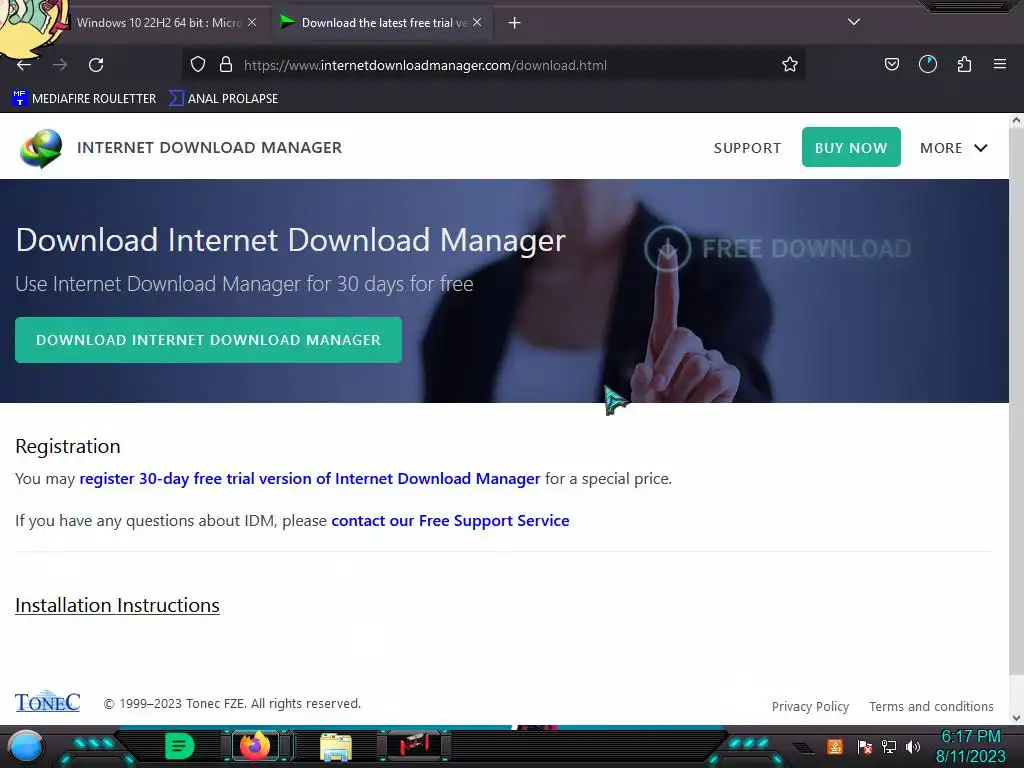This screenshot has width=1024, height=768.
Task: Open Terms and conditions link
Action: [x=931, y=707]
